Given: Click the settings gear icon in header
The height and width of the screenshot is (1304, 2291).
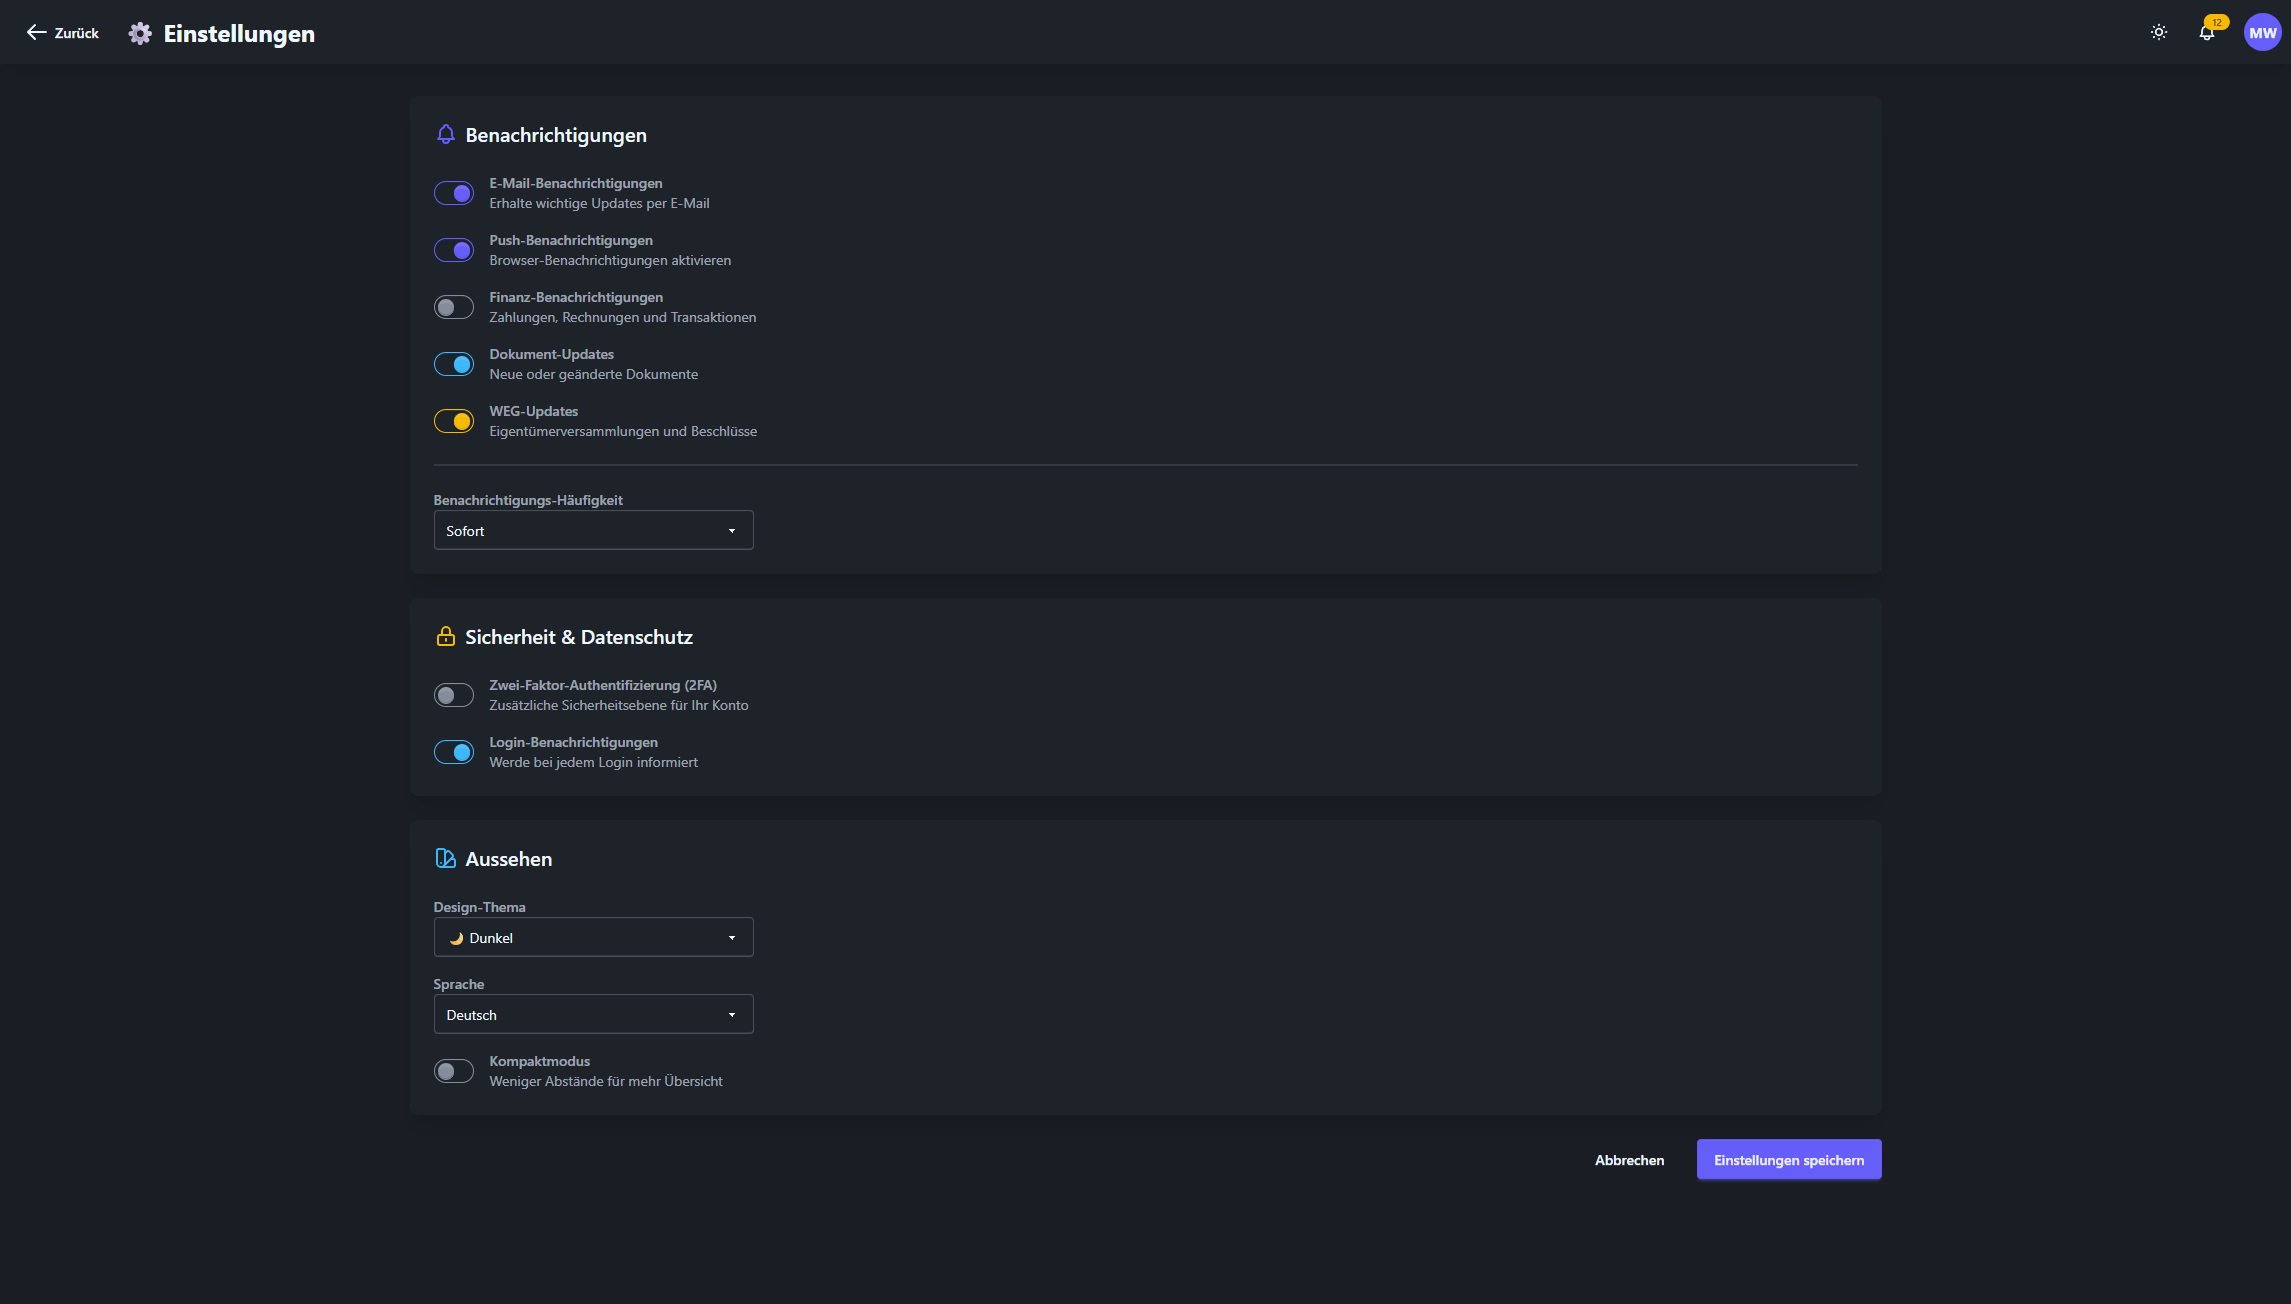Looking at the screenshot, I should coord(140,33).
